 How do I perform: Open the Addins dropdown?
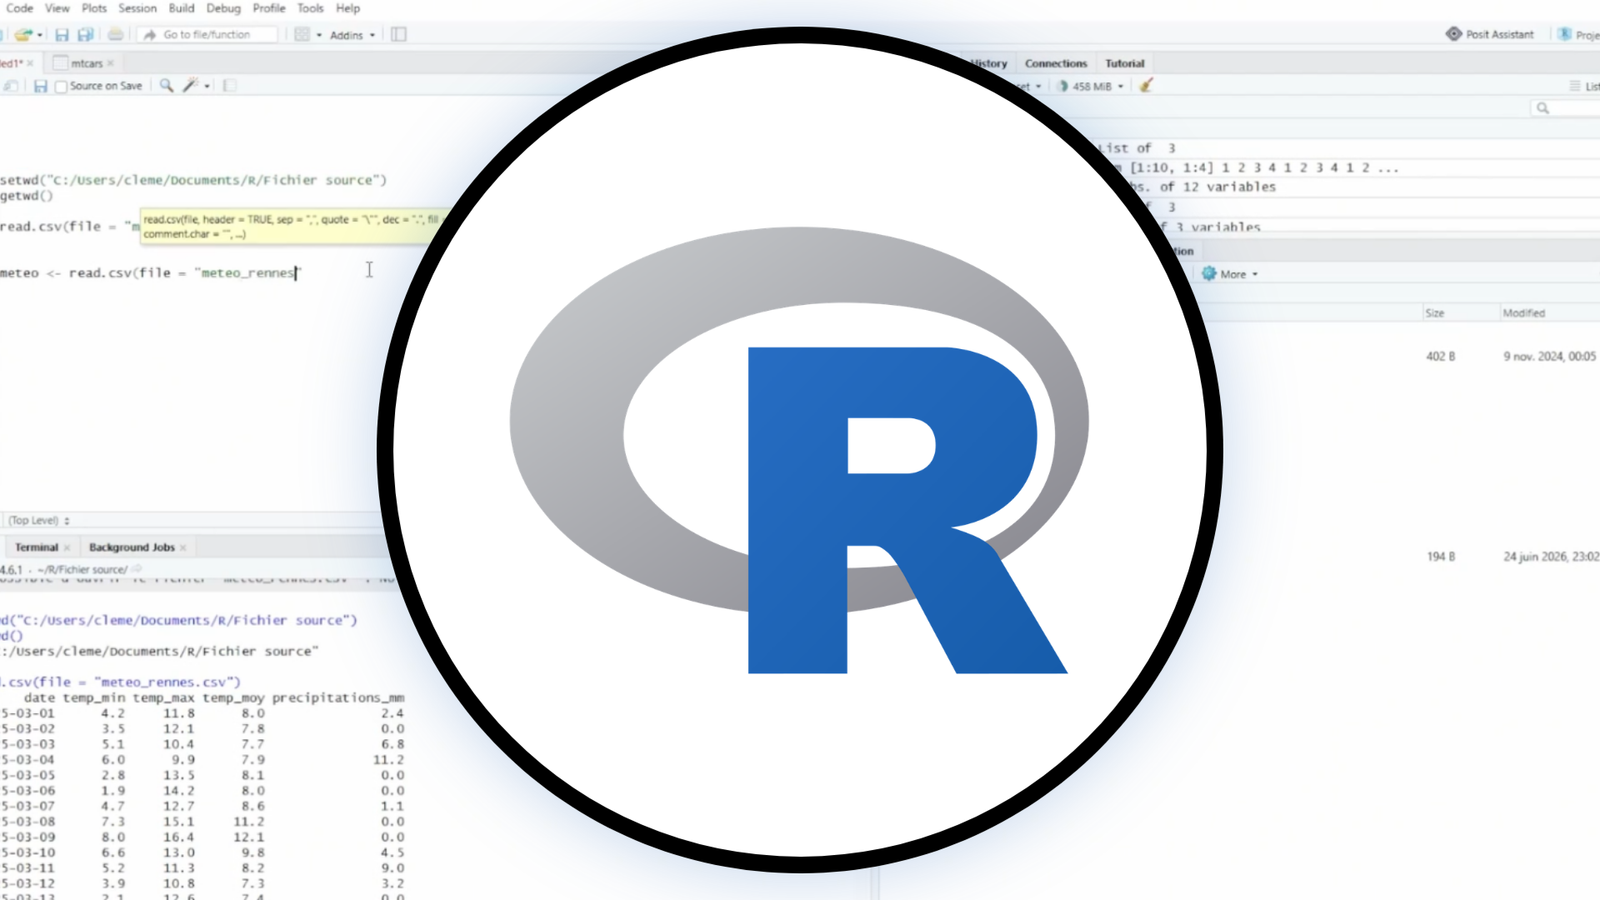[x=352, y=35]
